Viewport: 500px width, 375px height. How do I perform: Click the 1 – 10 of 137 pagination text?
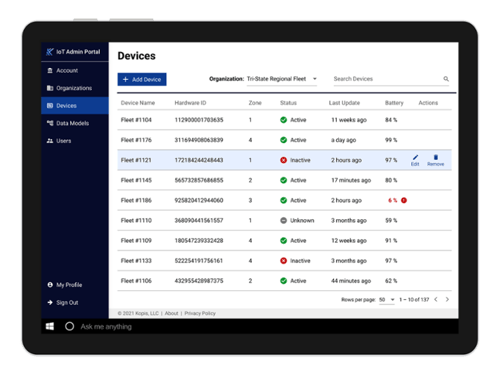click(414, 300)
